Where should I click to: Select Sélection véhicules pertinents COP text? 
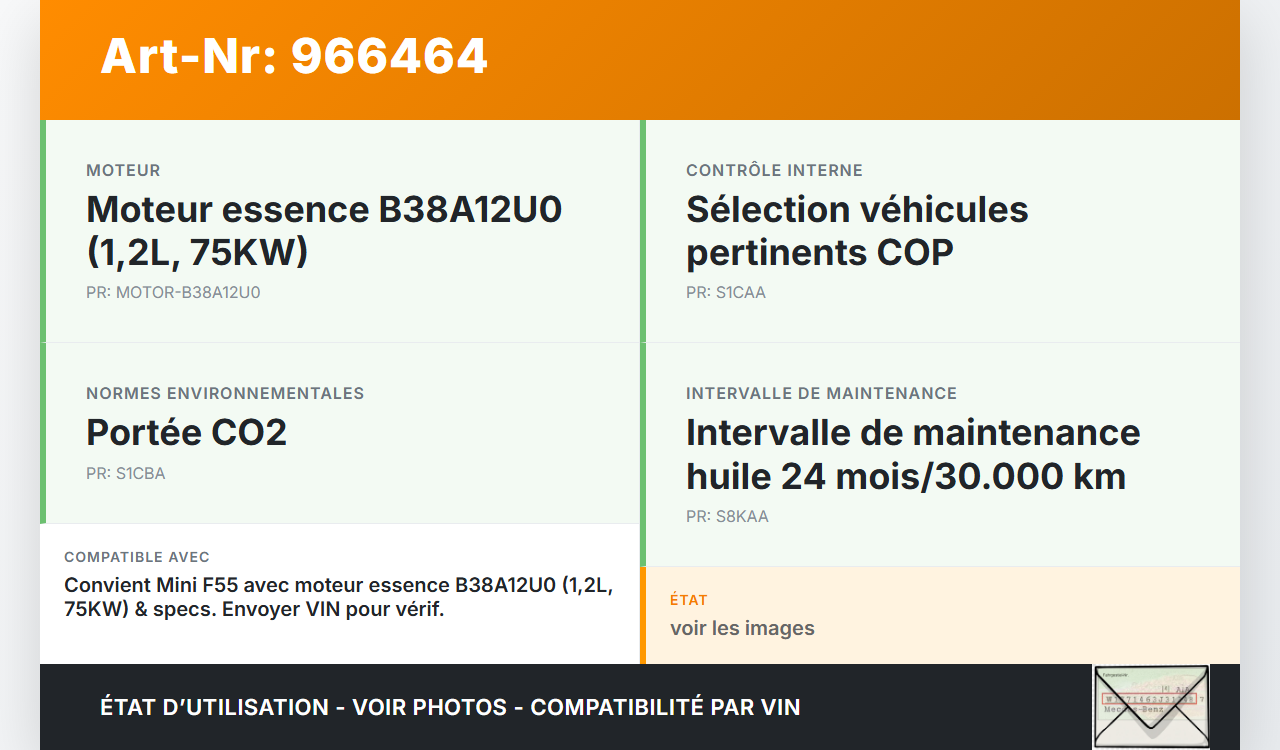pyautogui.click(x=857, y=230)
